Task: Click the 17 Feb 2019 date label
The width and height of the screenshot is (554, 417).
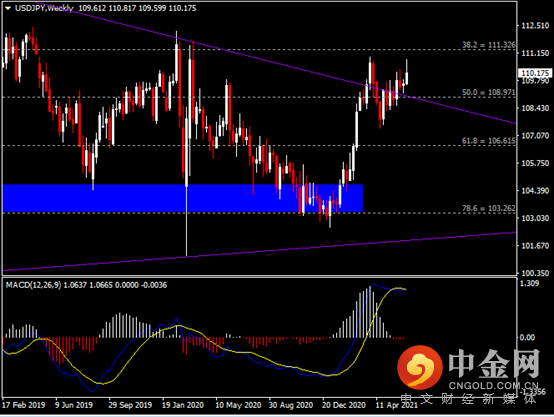Action: point(24,405)
